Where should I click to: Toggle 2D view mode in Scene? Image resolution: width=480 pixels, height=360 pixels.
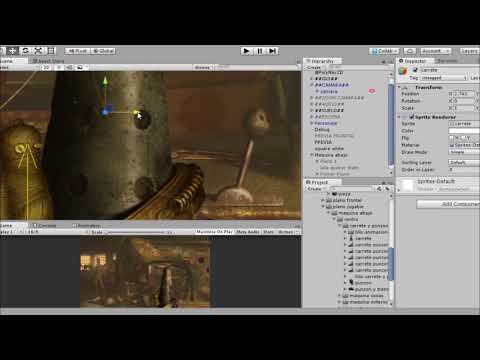coord(46,67)
